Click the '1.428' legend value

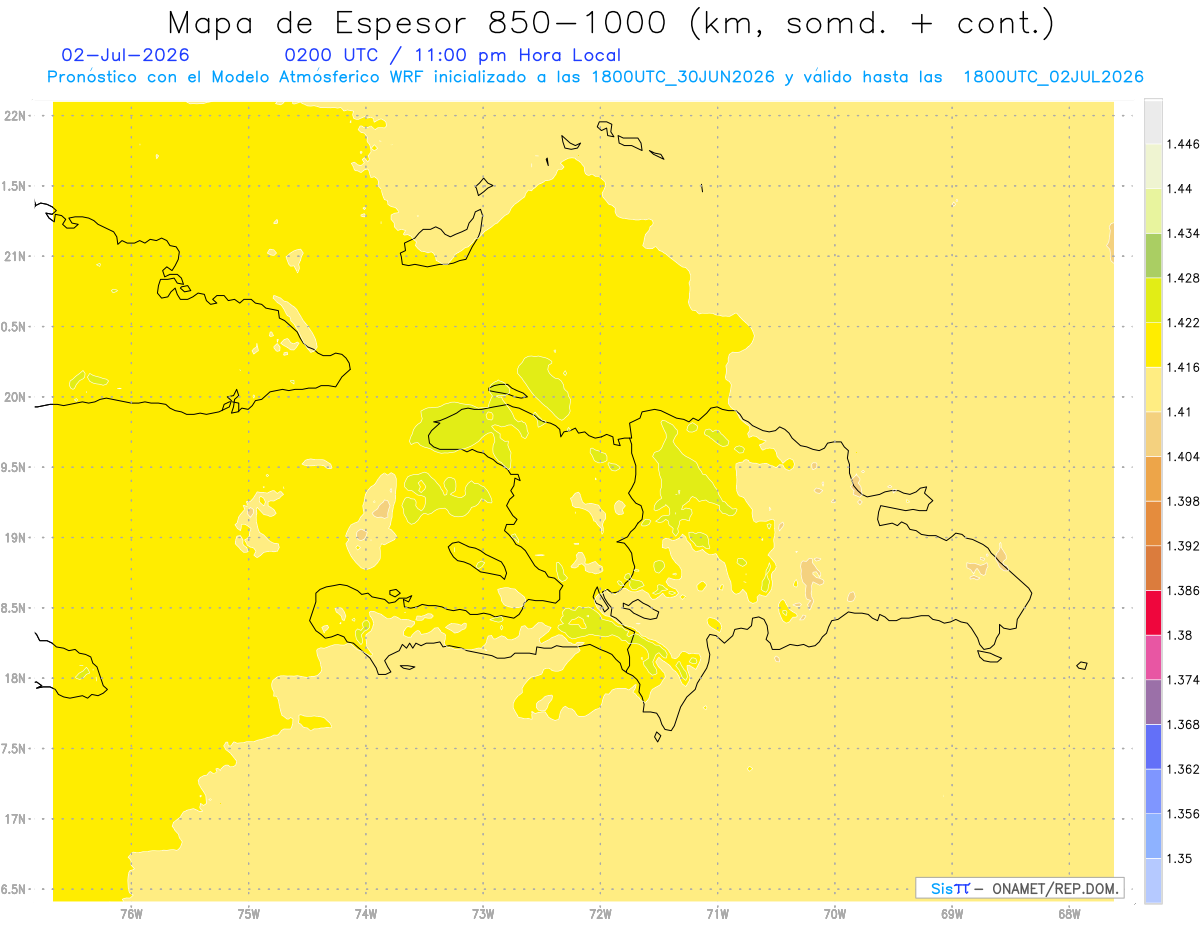[x=1183, y=278]
